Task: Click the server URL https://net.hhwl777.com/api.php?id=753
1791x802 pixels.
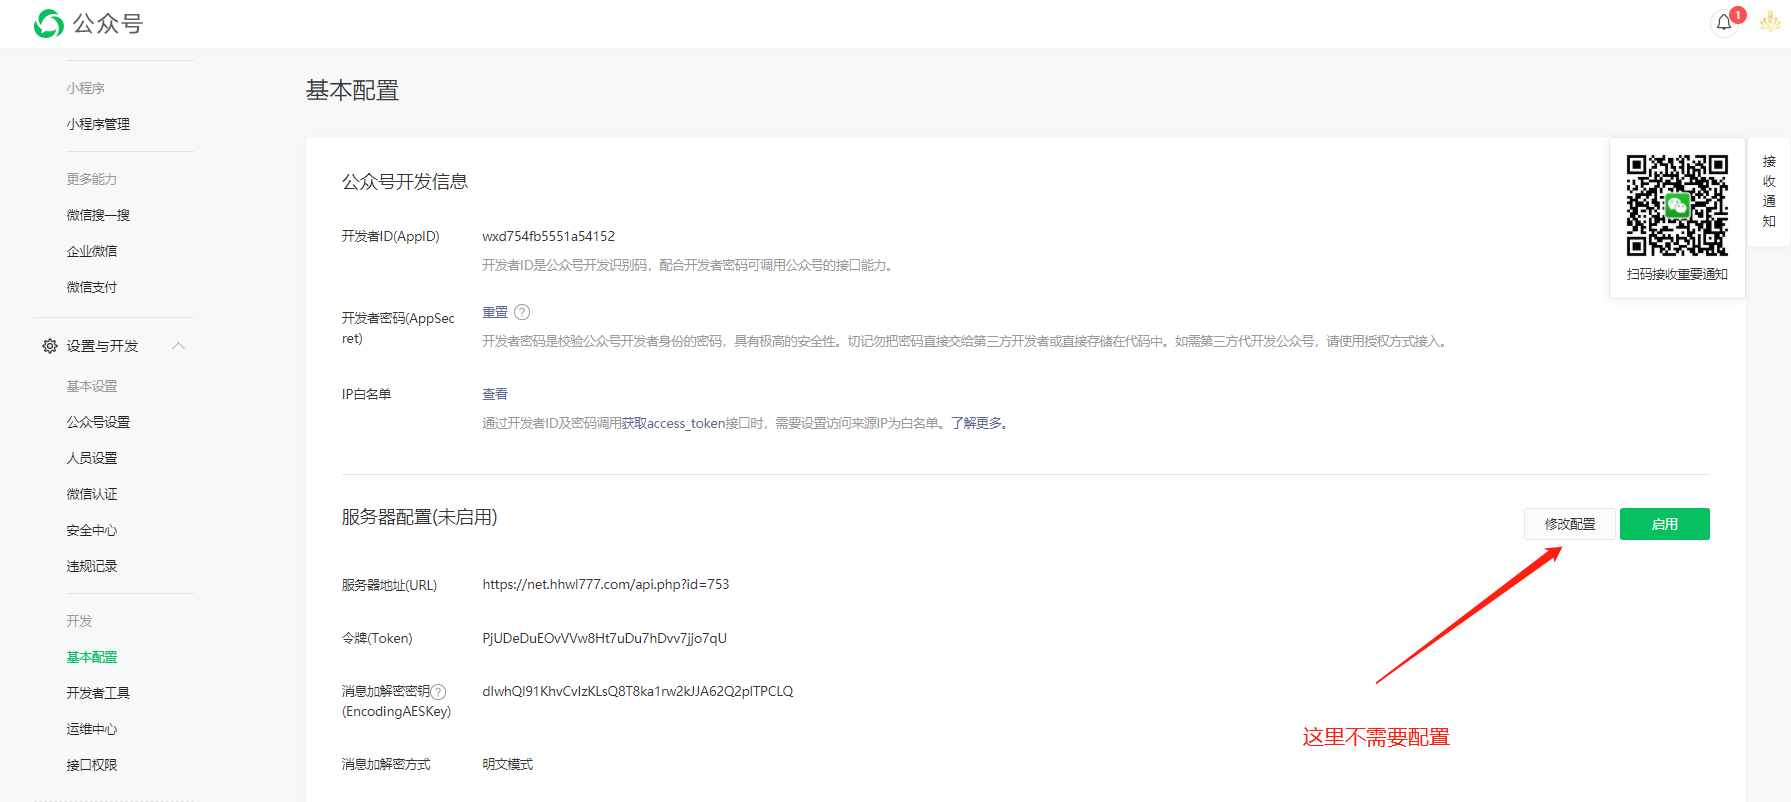Action: [x=606, y=584]
